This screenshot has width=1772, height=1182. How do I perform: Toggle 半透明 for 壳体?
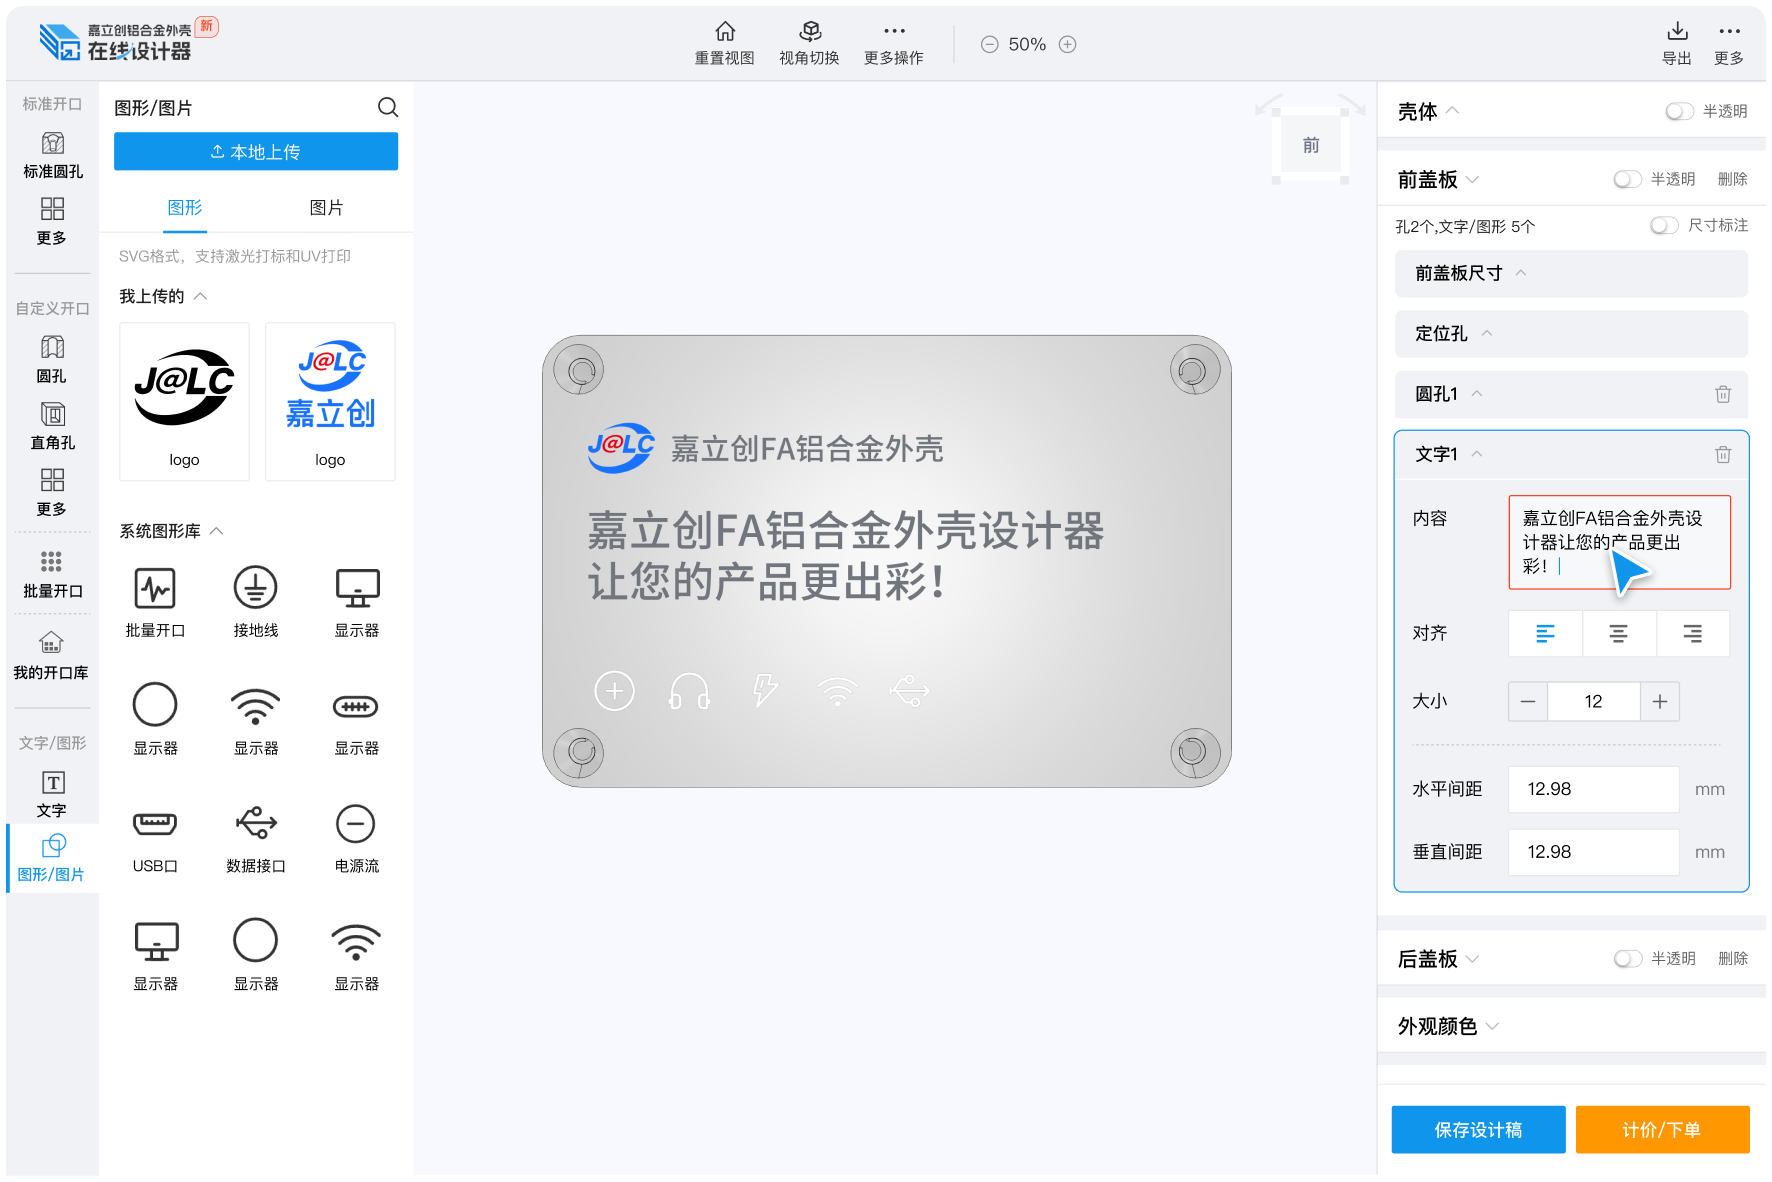coord(1680,111)
